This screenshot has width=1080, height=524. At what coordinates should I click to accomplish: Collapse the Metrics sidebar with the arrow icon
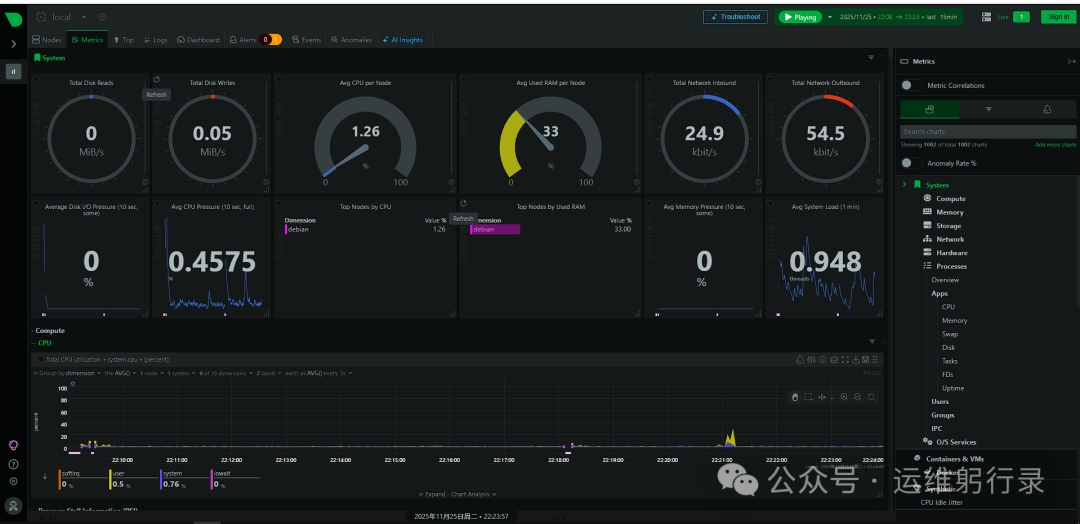coord(1072,62)
